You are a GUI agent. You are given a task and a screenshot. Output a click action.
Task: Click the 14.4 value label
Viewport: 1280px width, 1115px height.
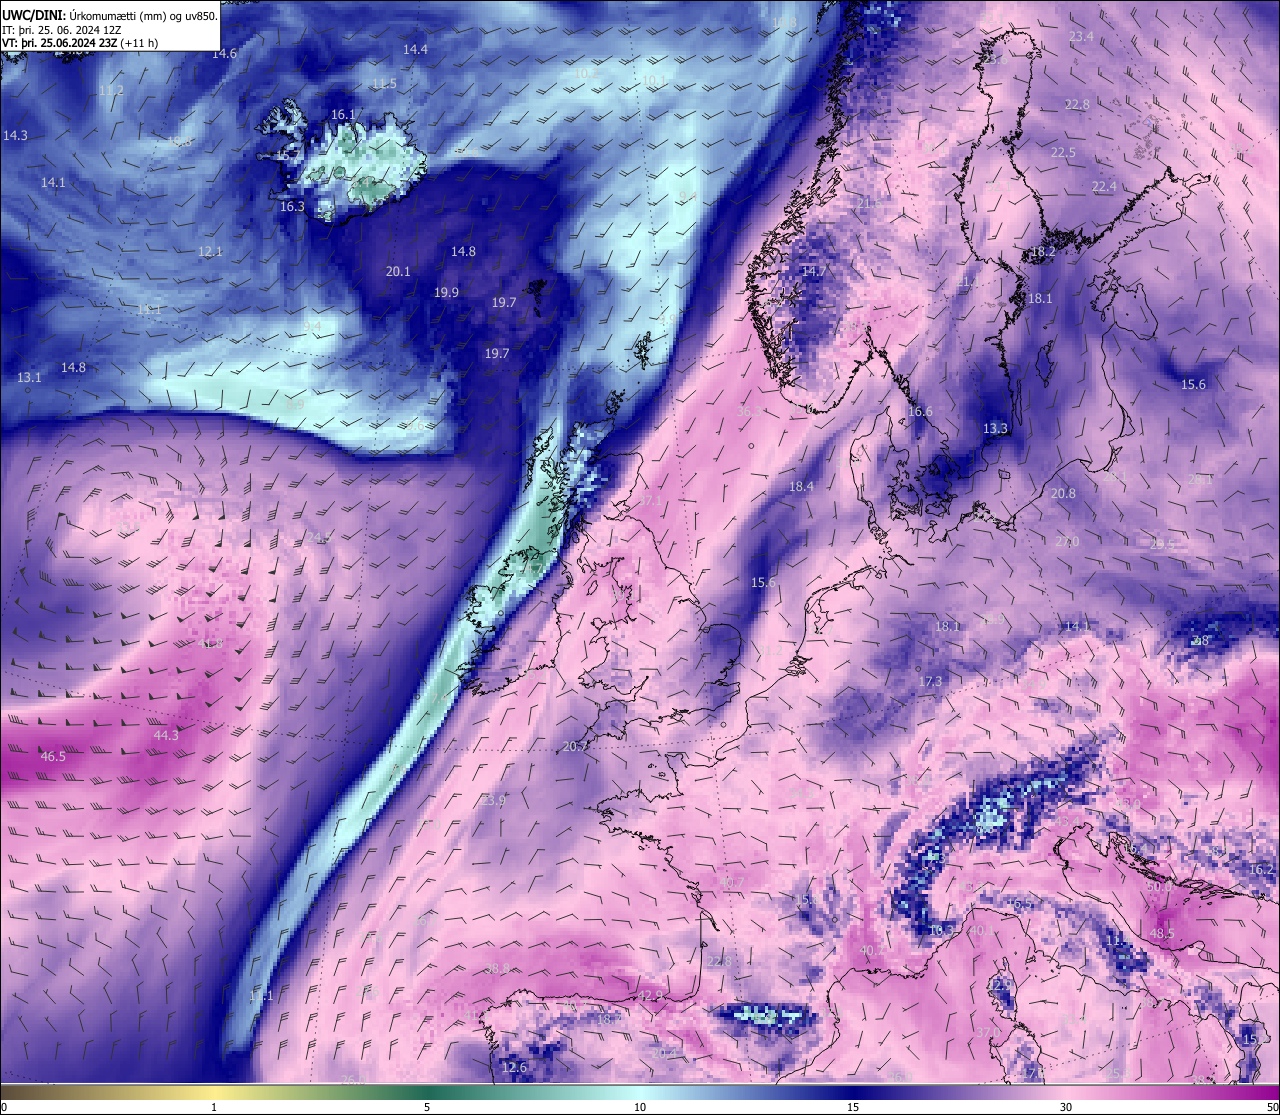(x=415, y=50)
